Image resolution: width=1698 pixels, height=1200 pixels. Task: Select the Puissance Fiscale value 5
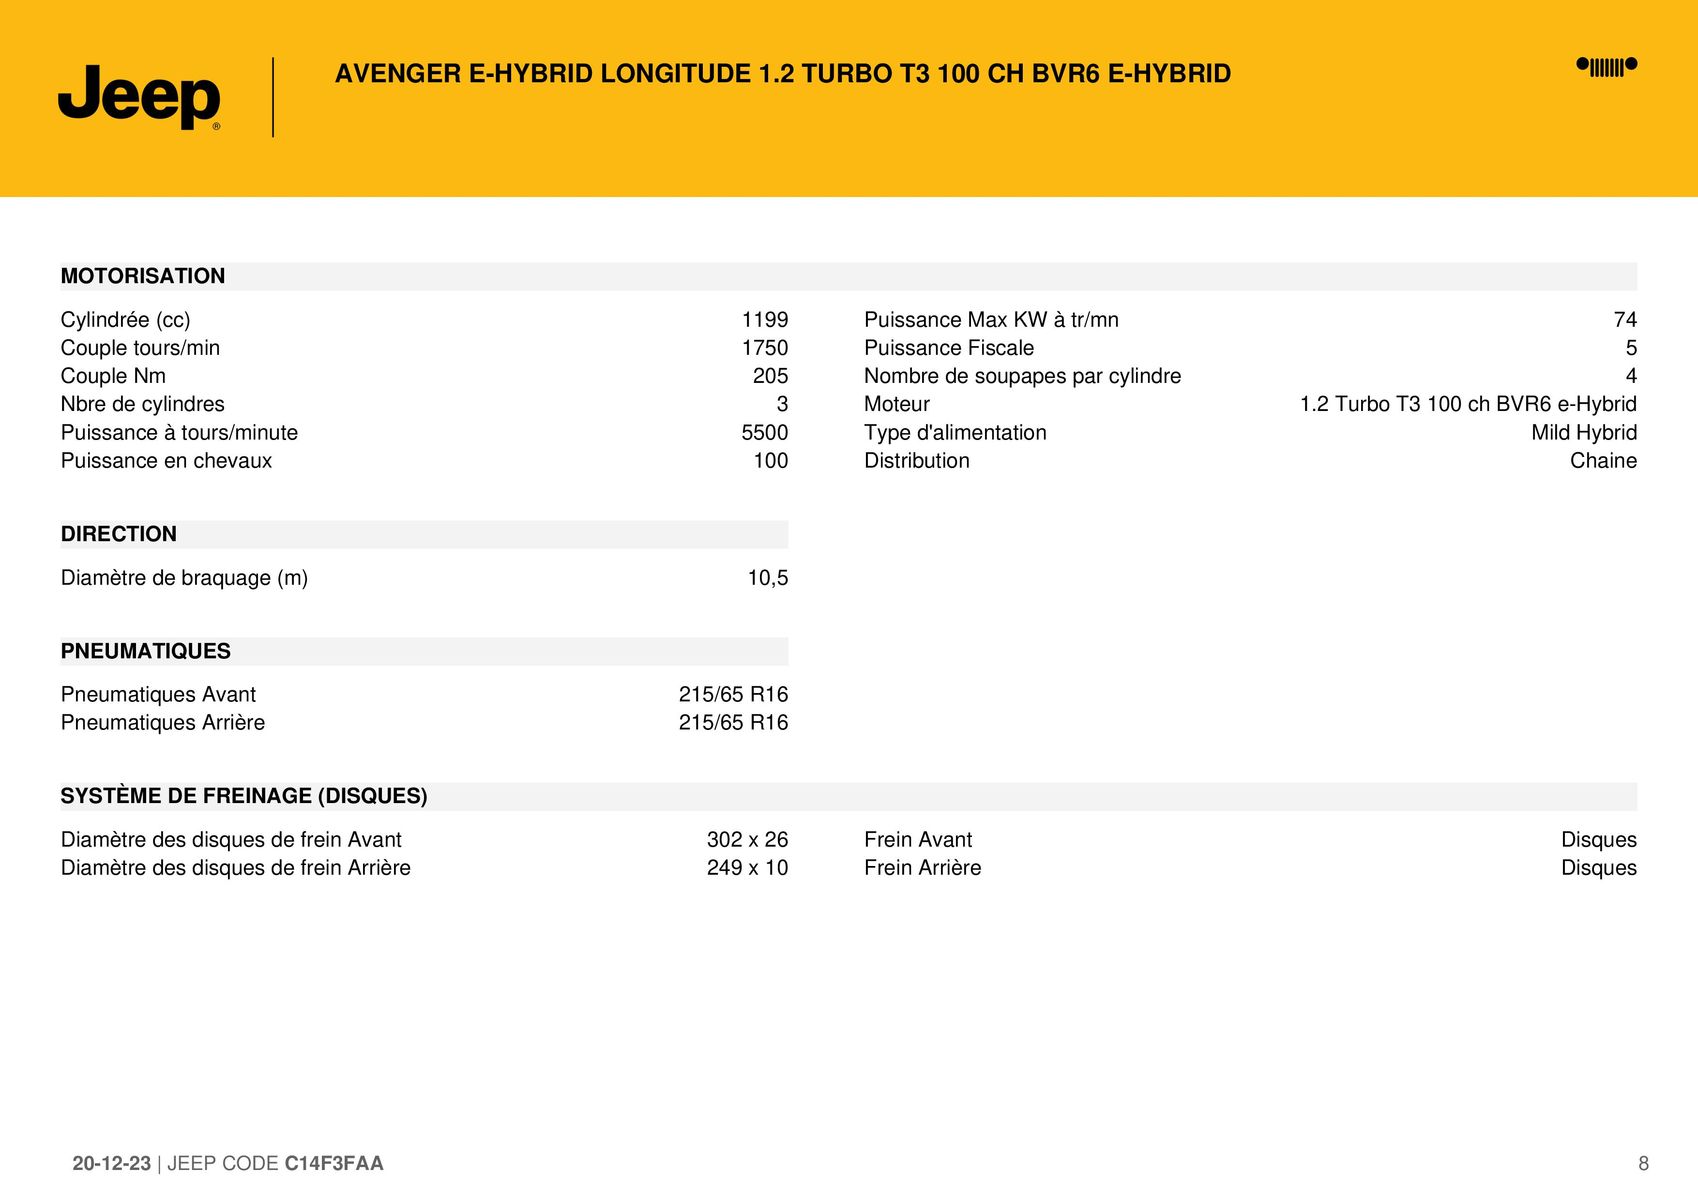[x=1632, y=348]
